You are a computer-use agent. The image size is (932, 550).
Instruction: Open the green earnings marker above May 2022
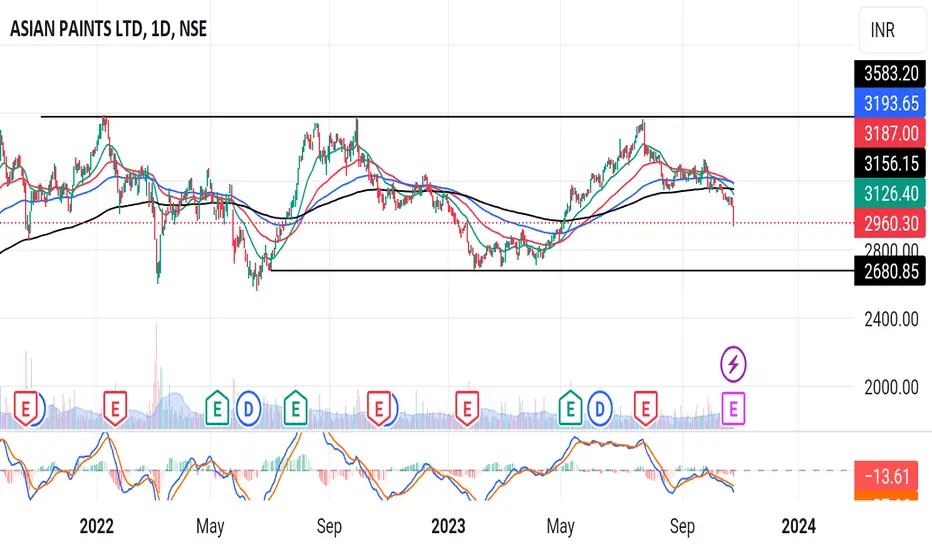[x=217, y=409]
